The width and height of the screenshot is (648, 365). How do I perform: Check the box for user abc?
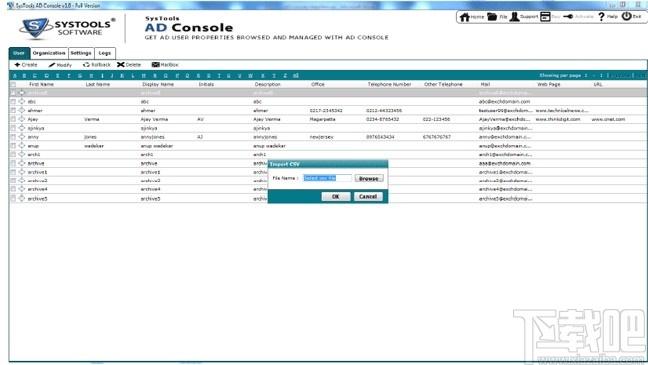(13, 101)
